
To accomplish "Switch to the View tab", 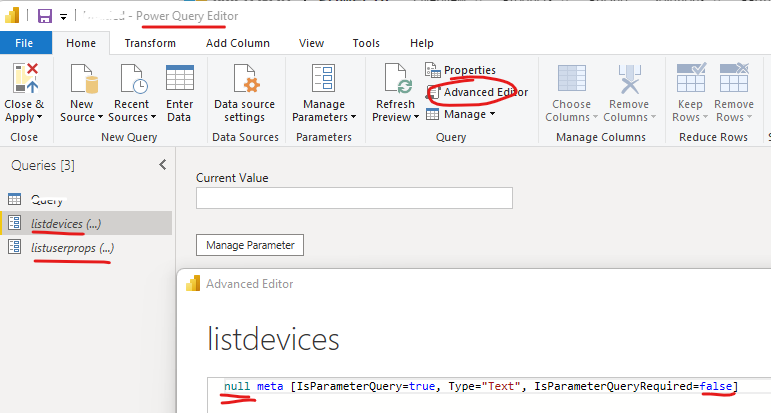I will (x=311, y=43).
